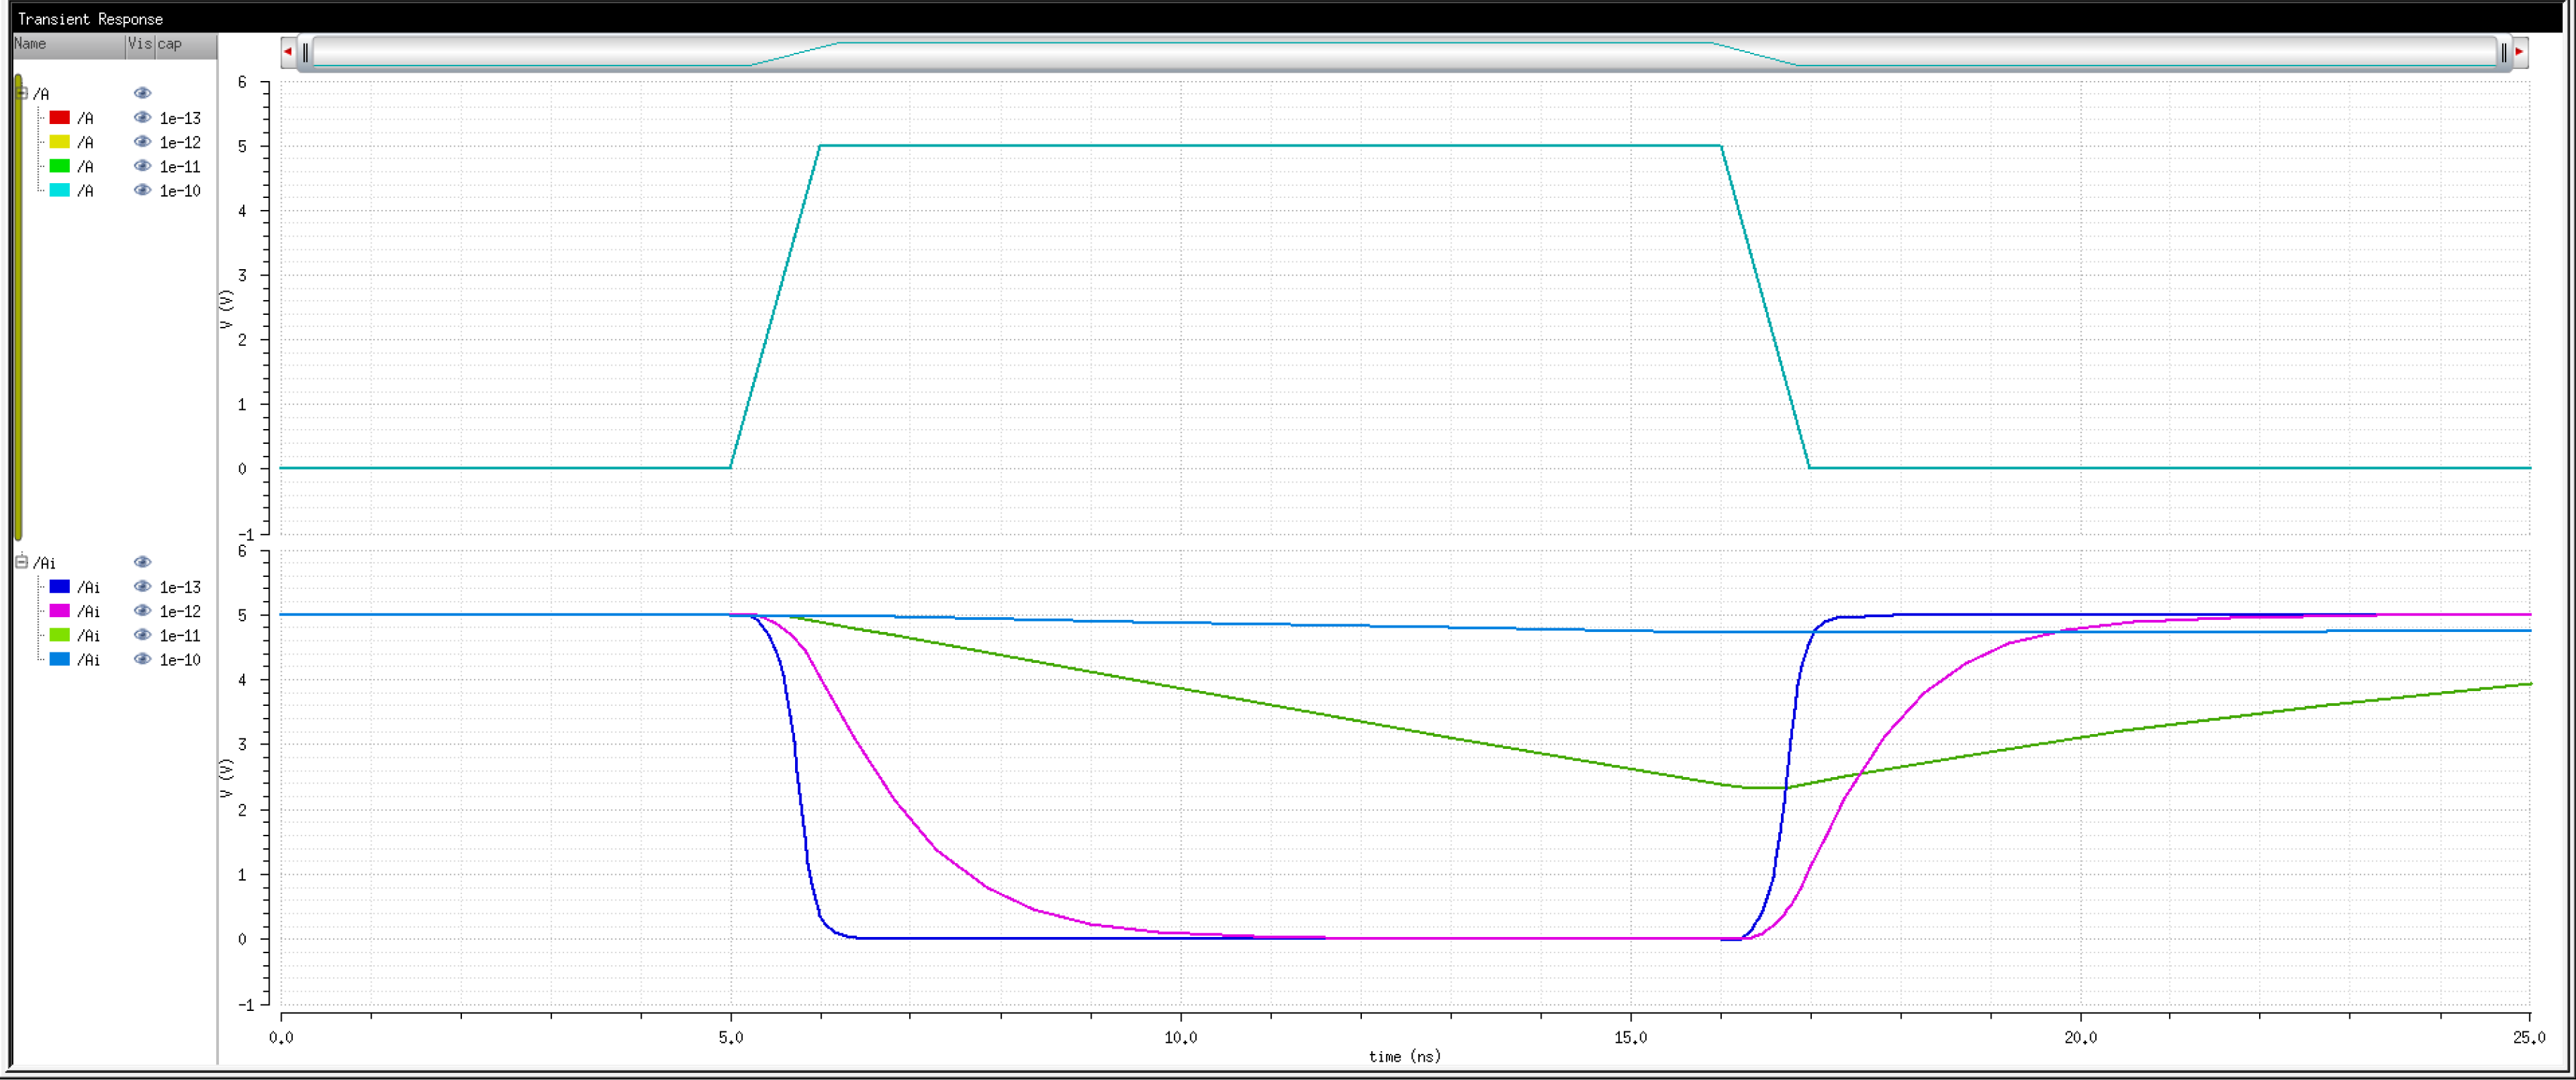Toggle visibility of entire /A group
This screenshot has width=2576, height=1080.
(142, 93)
